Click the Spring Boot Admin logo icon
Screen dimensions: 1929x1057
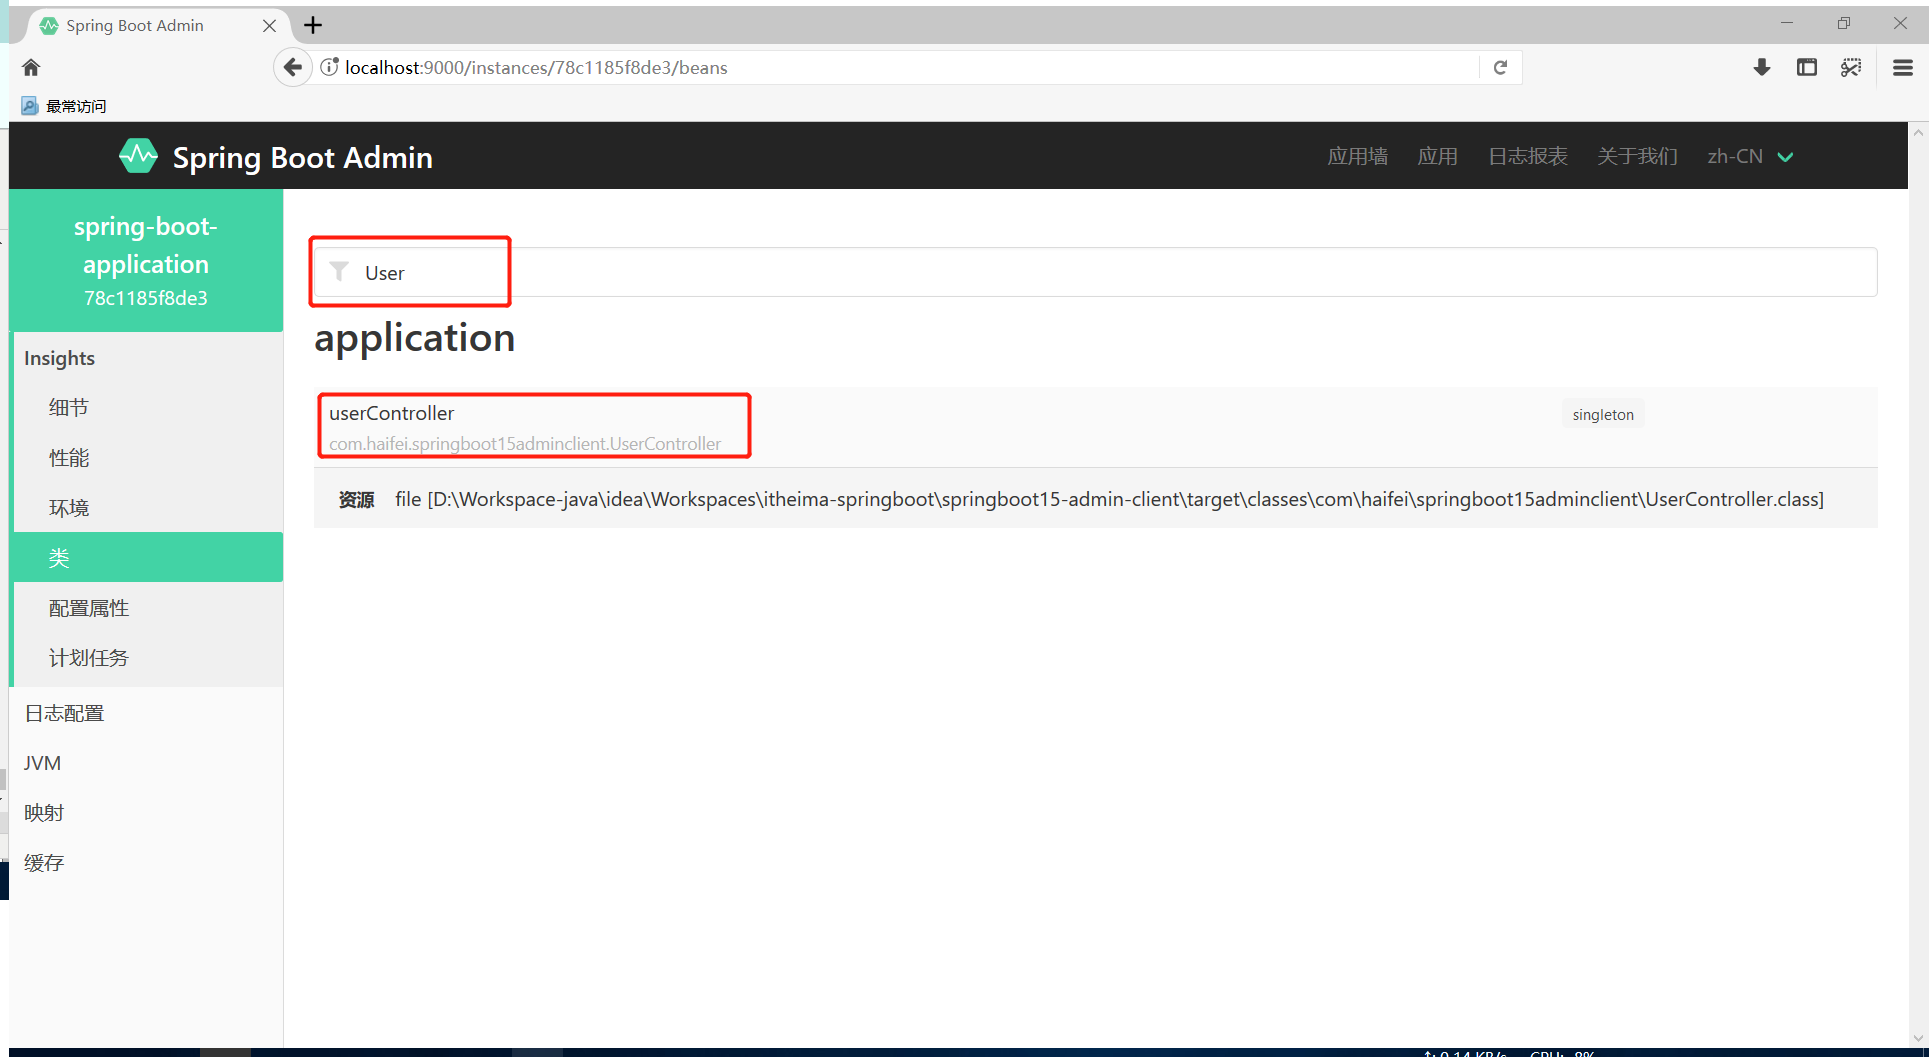[x=138, y=156]
